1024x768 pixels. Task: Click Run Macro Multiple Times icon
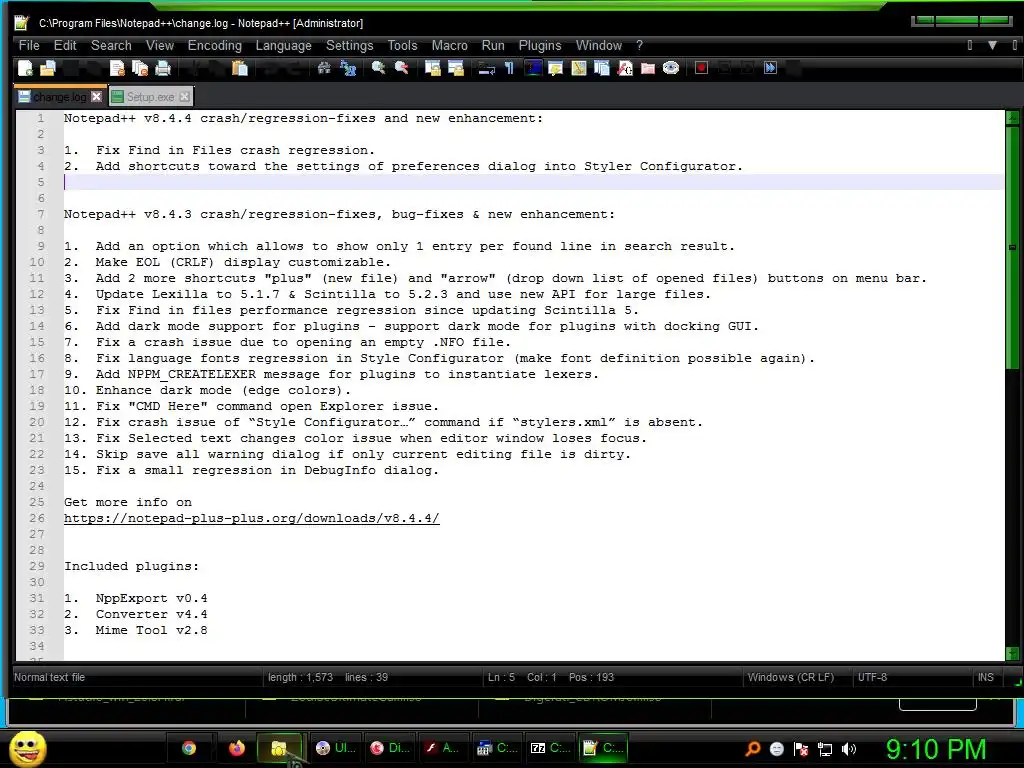point(771,68)
